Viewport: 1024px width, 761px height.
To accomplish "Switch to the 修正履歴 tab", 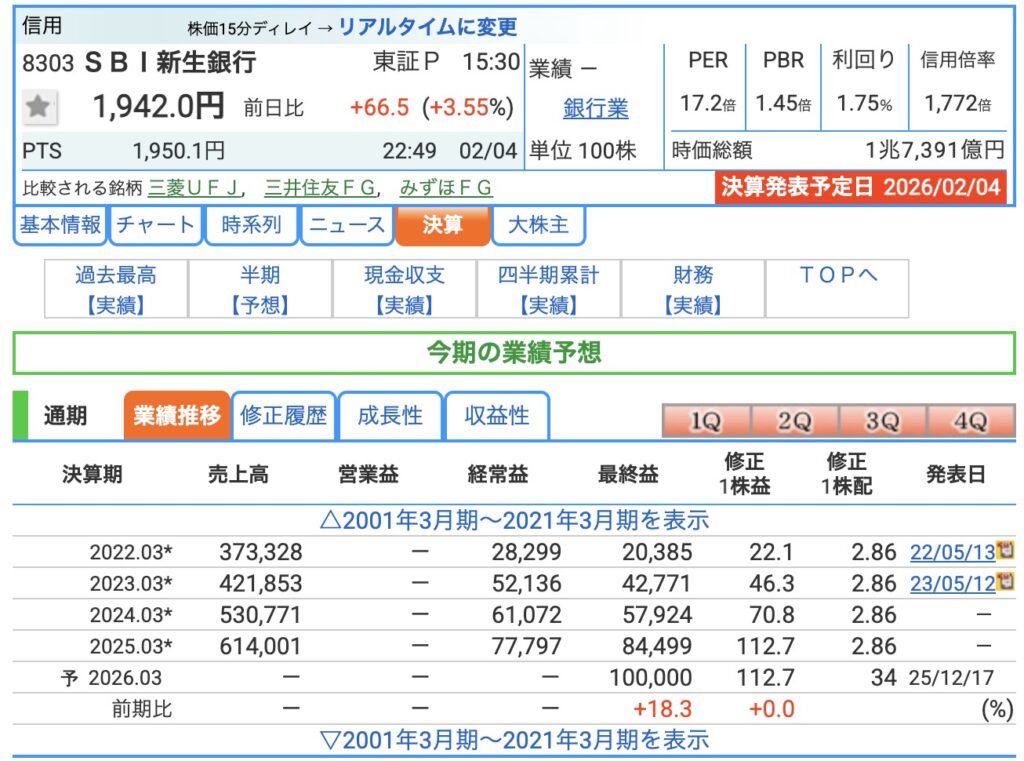I will pyautogui.click(x=284, y=416).
